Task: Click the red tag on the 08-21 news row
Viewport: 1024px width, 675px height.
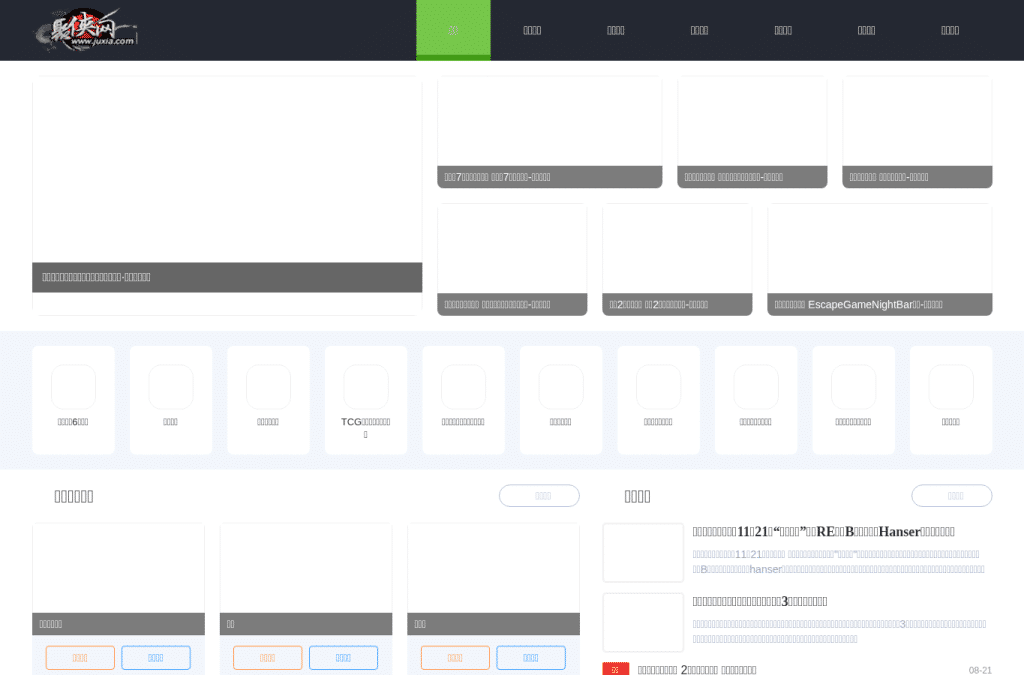Action: (x=616, y=669)
